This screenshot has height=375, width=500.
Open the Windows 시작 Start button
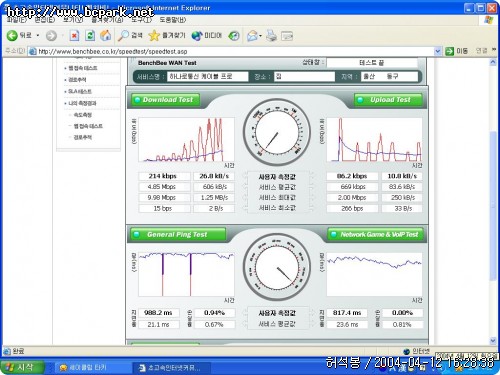pos(22,367)
